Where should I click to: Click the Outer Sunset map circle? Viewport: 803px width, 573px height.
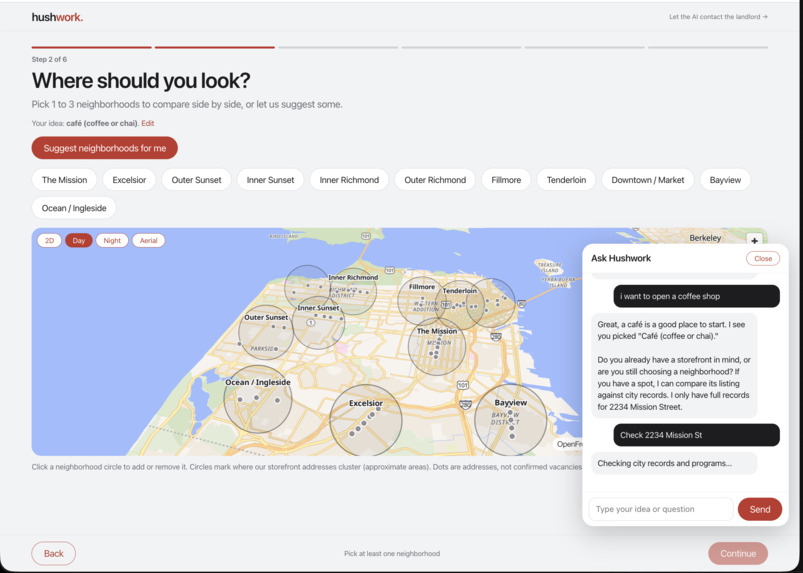click(266, 332)
